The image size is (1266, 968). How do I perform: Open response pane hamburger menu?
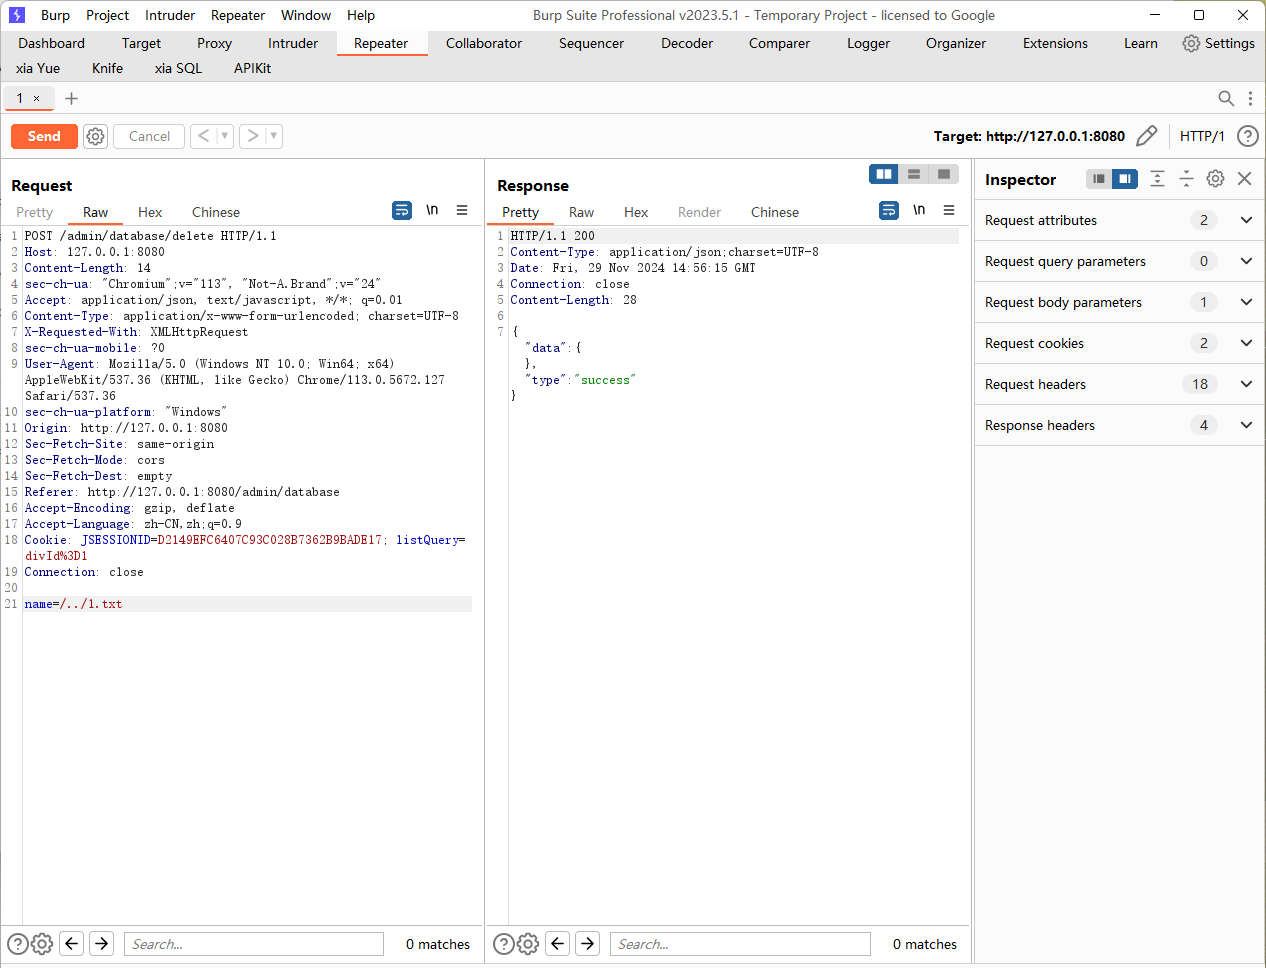point(949,210)
